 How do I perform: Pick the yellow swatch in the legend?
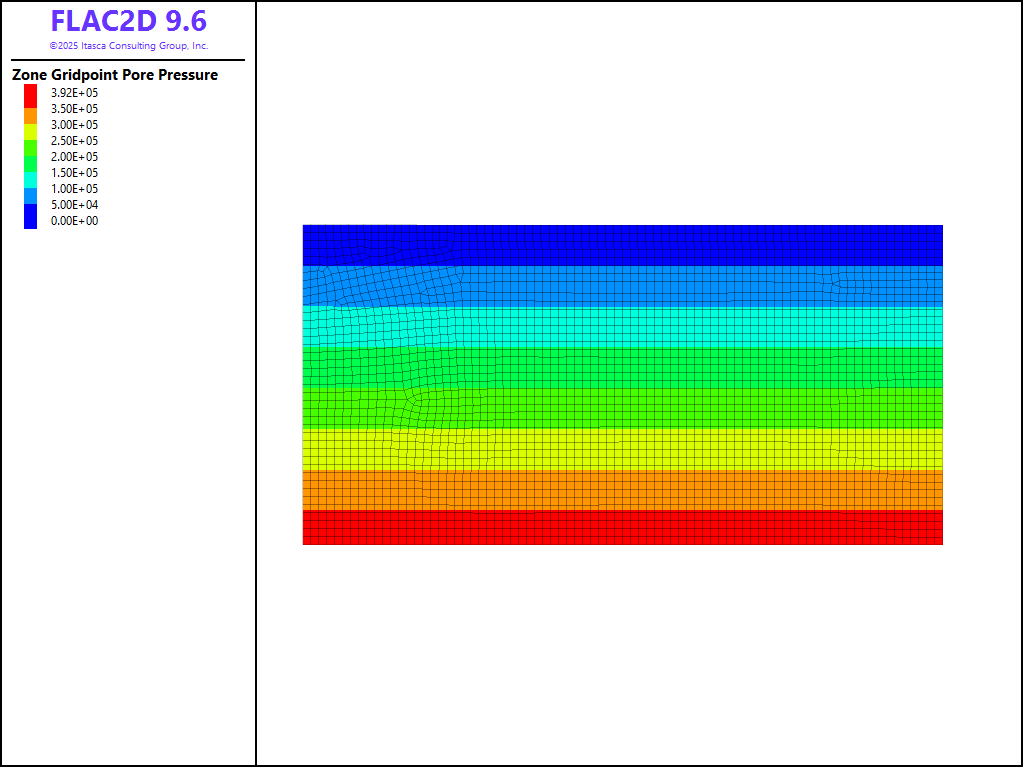[x=30, y=131]
